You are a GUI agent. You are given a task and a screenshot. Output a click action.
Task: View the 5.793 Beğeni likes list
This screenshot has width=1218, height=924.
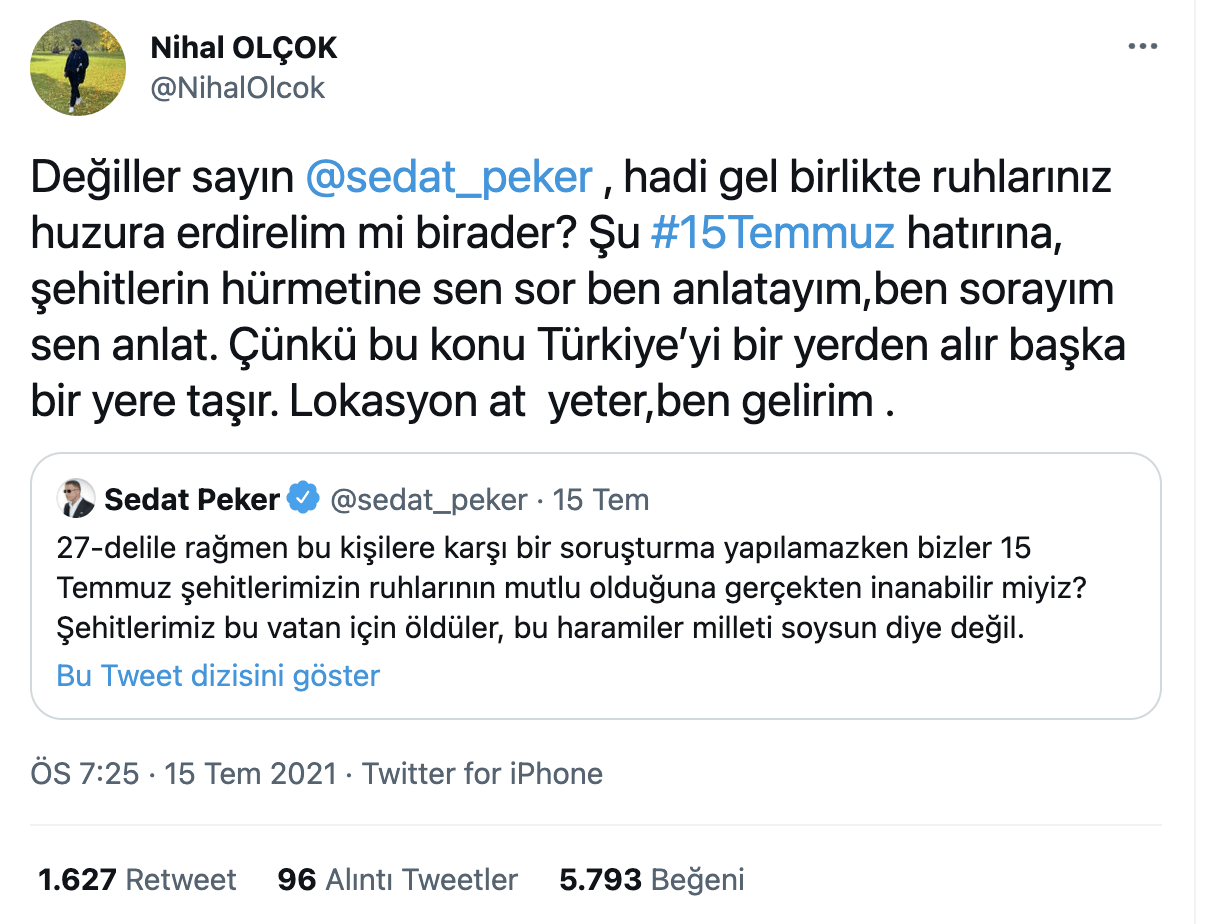click(652, 879)
